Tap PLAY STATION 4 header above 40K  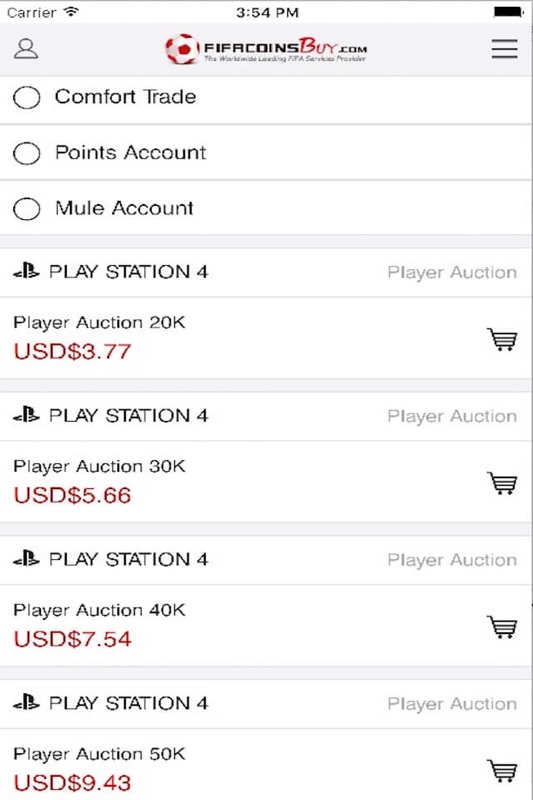pyautogui.click(x=129, y=559)
